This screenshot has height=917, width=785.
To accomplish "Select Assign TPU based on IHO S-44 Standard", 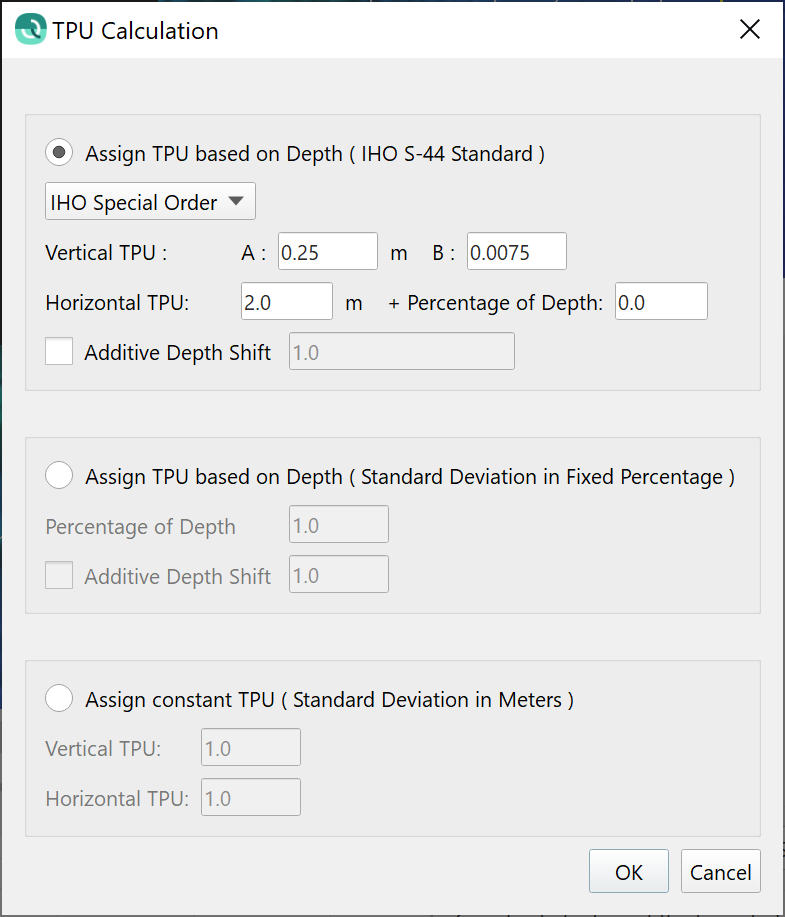I will 60,154.
